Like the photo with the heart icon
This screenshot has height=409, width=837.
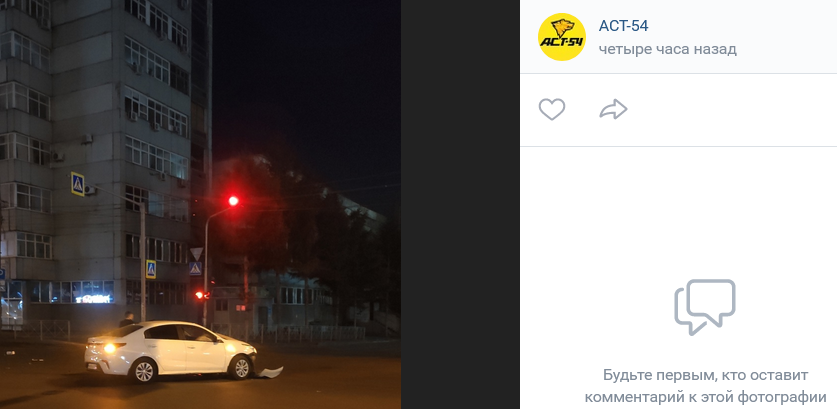(x=551, y=109)
